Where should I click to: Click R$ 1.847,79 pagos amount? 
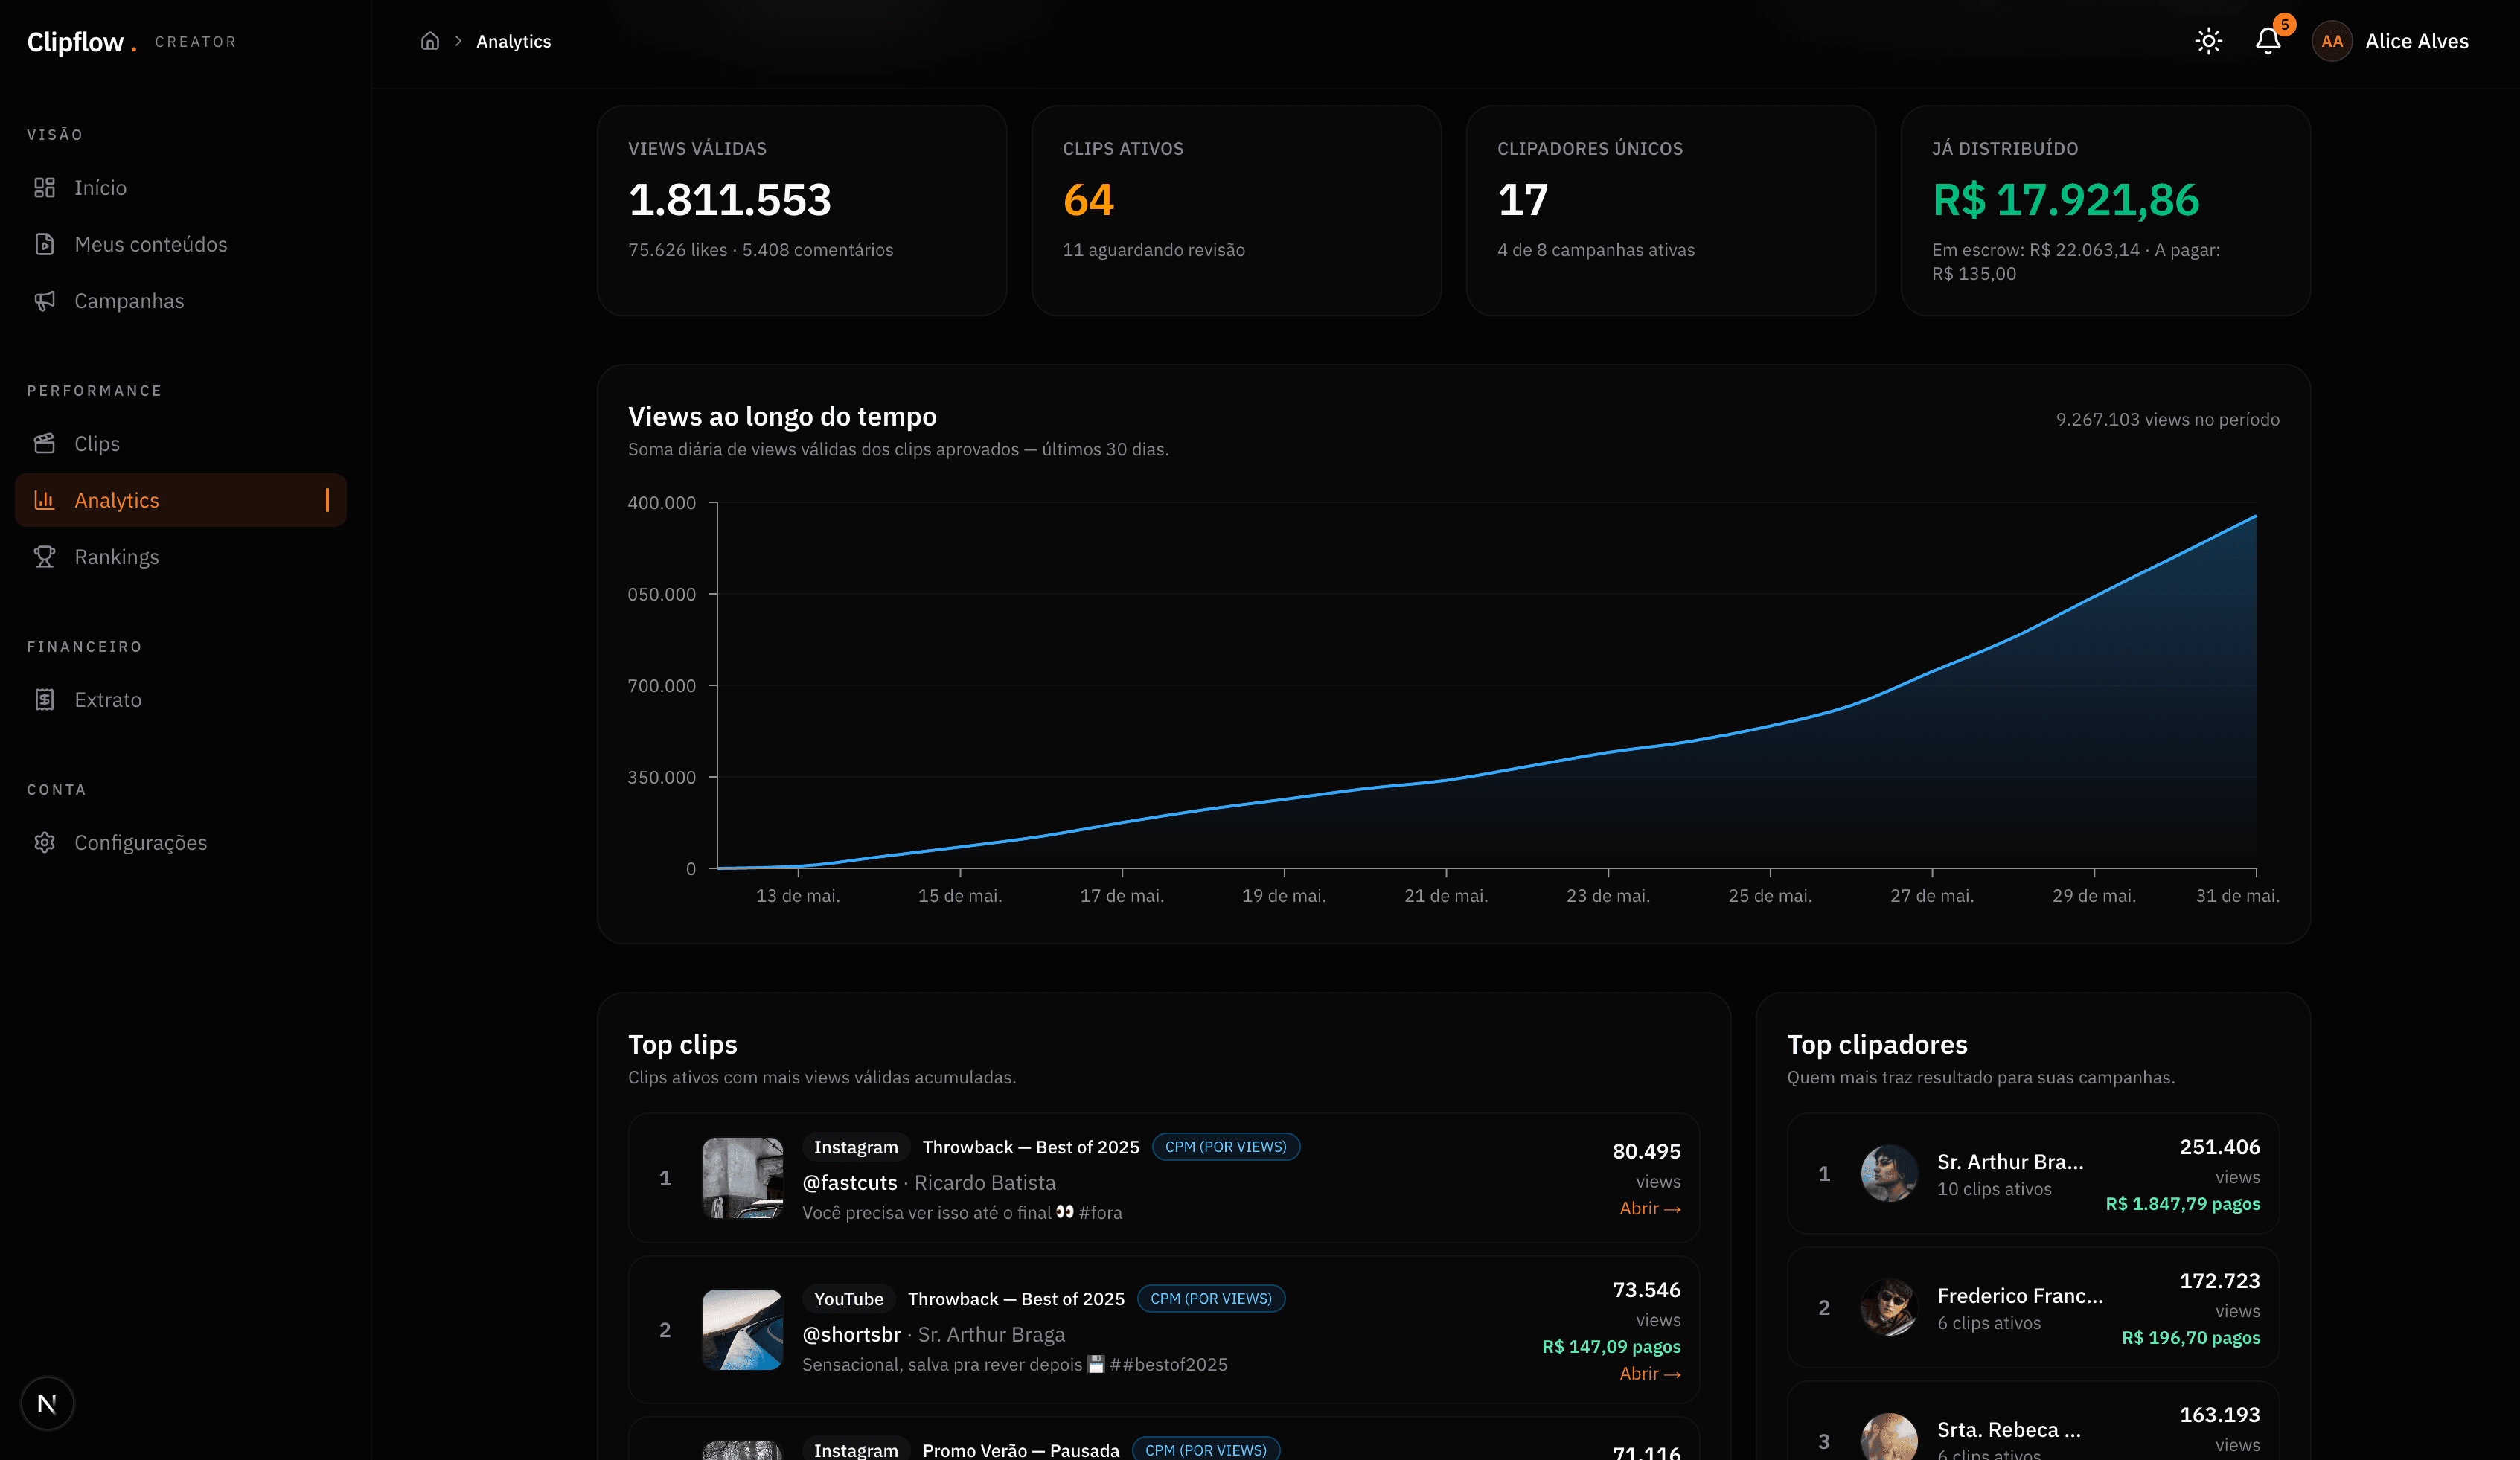2182,1204
